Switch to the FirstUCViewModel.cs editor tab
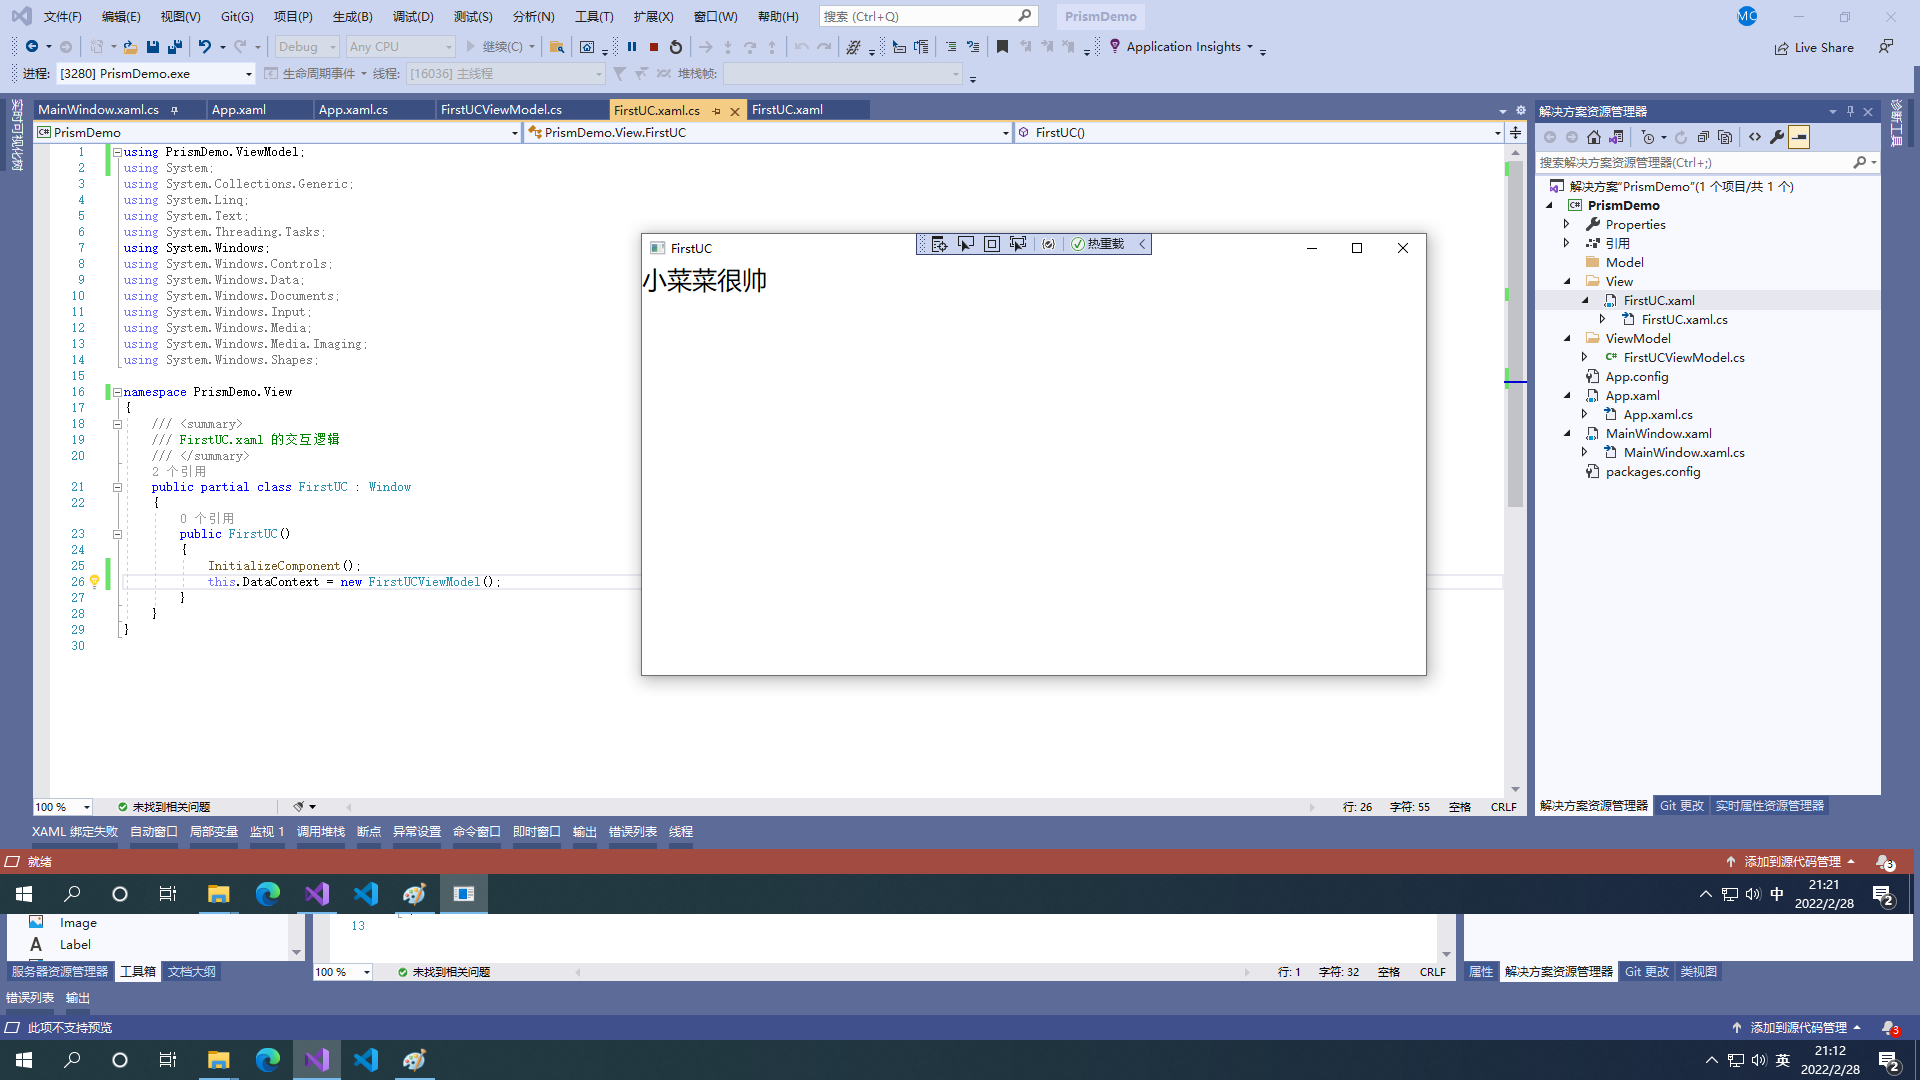The height and width of the screenshot is (1080, 1920). coord(501,110)
